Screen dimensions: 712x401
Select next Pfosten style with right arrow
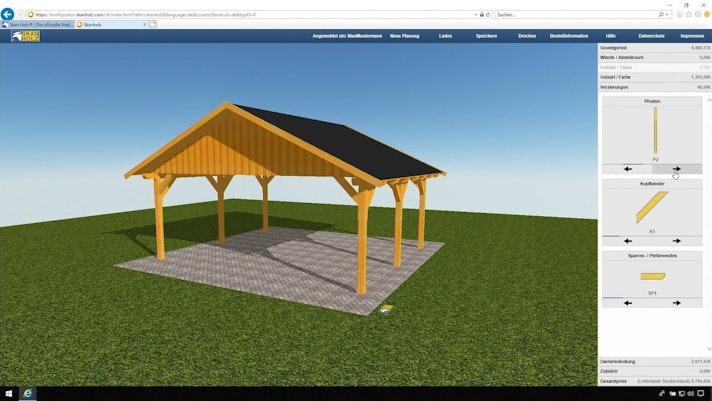pos(677,169)
